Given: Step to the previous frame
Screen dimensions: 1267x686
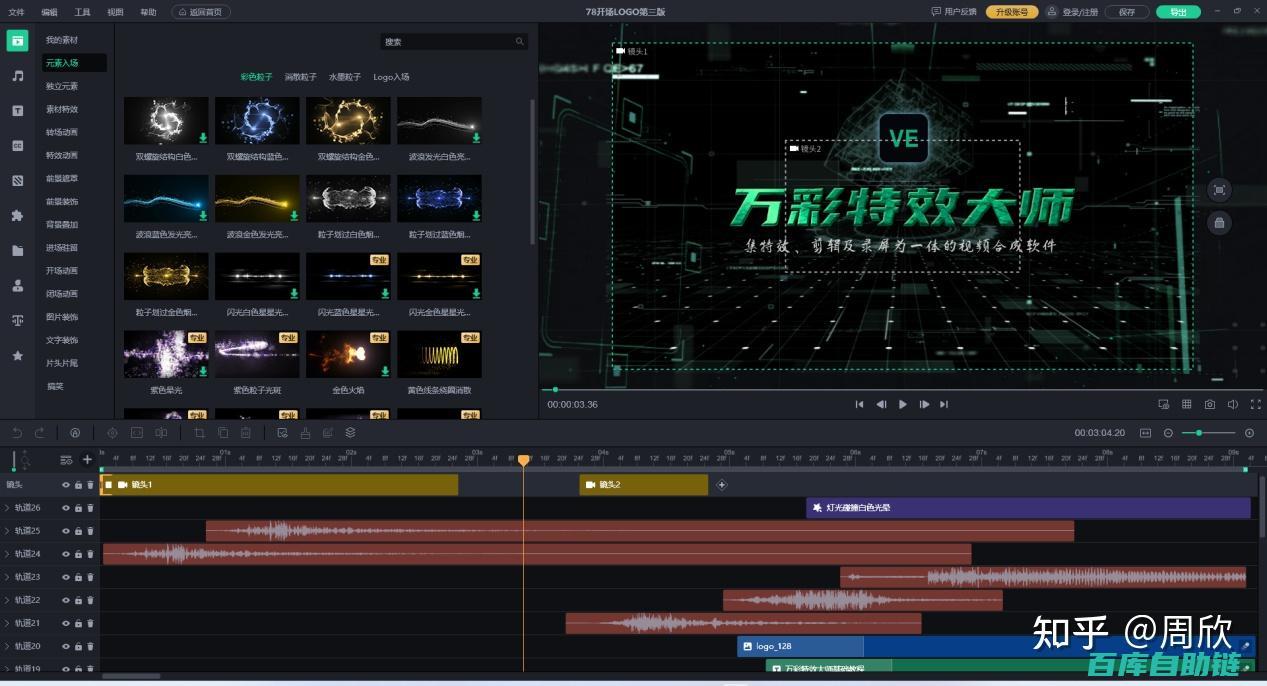Looking at the screenshot, I should (881, 404).
